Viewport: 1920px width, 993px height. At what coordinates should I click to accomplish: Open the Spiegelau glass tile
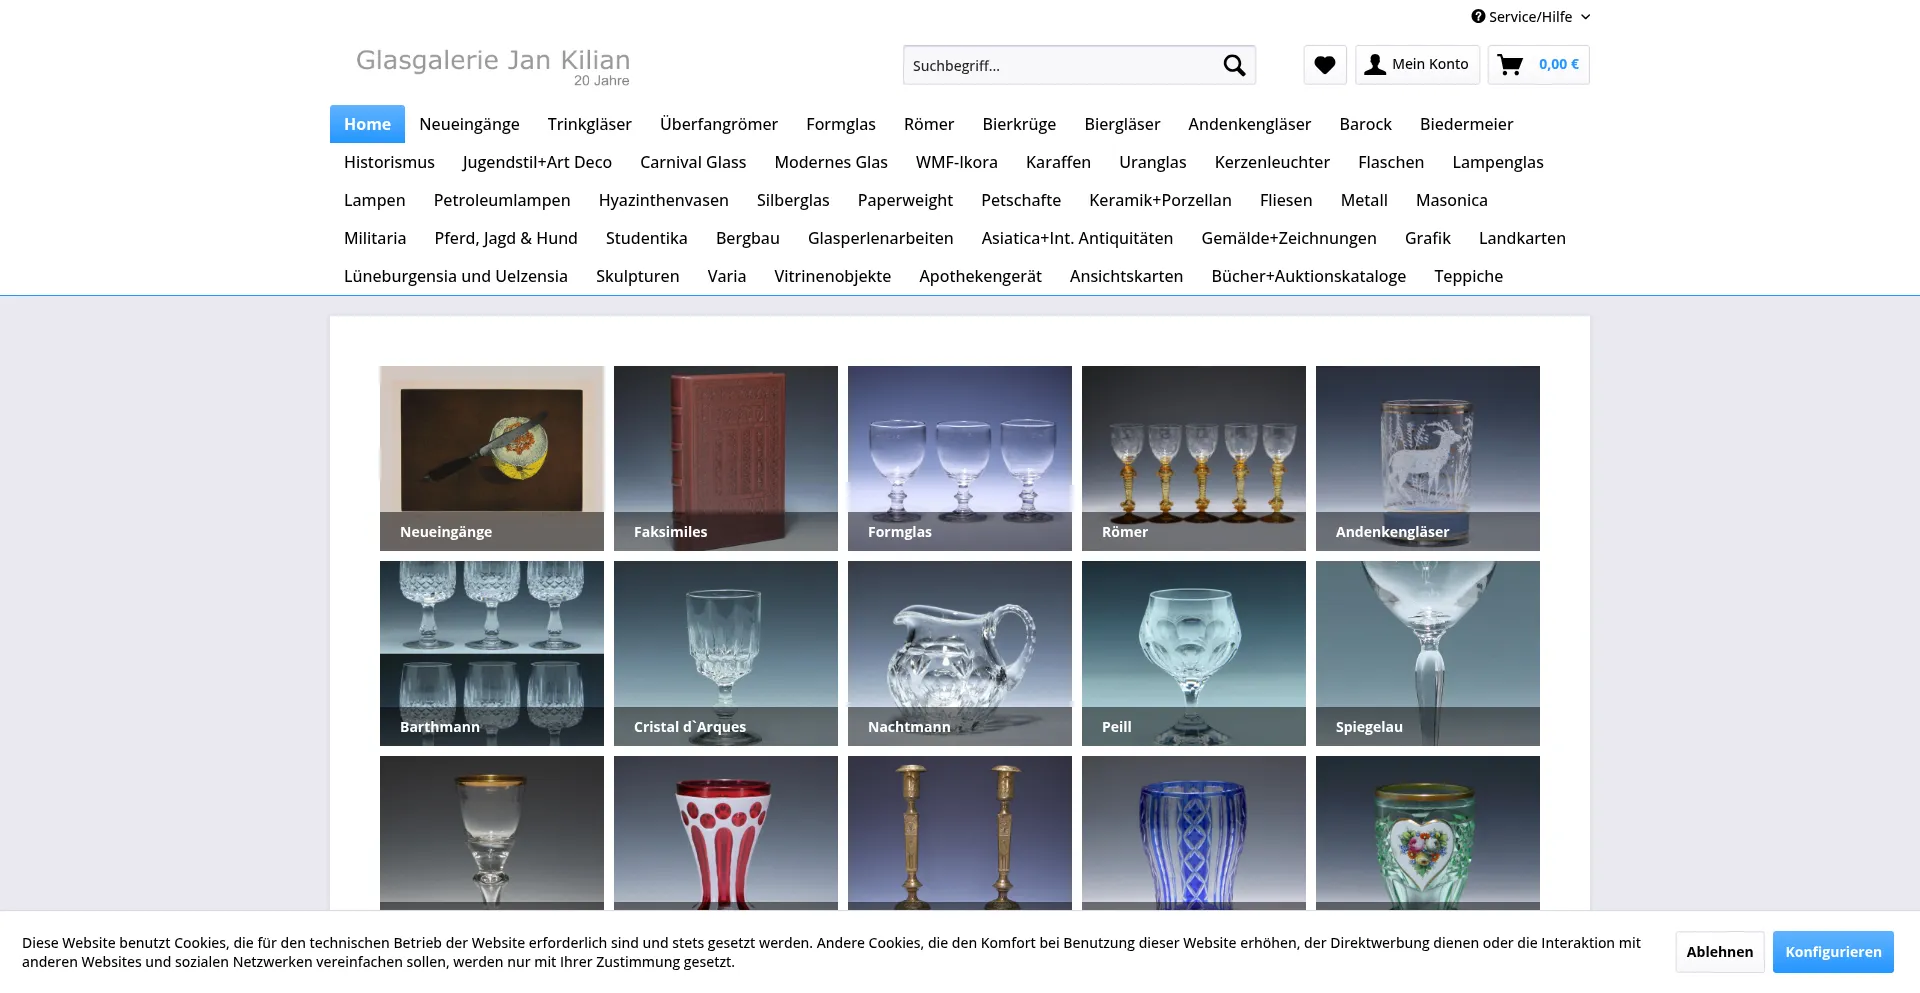point(1428,653)
